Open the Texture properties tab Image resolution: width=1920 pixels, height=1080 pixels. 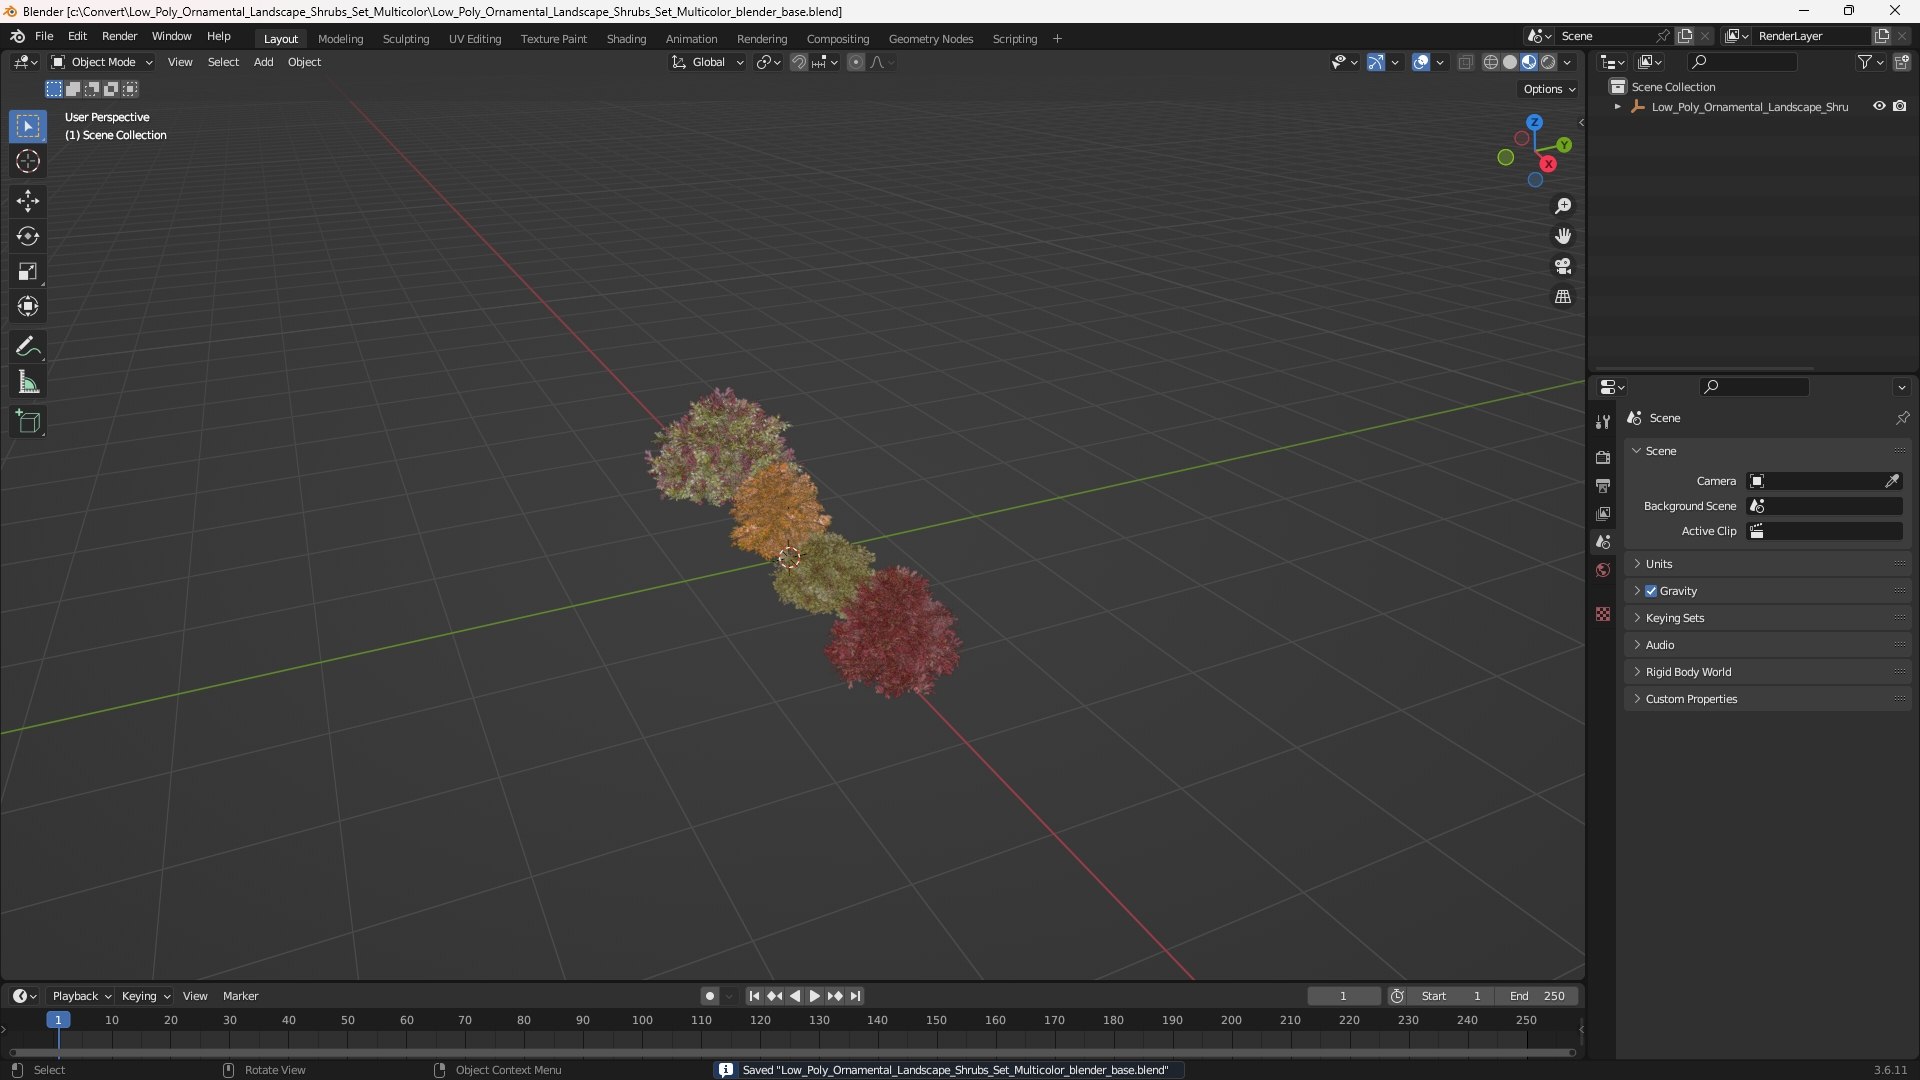[1603, 614]
